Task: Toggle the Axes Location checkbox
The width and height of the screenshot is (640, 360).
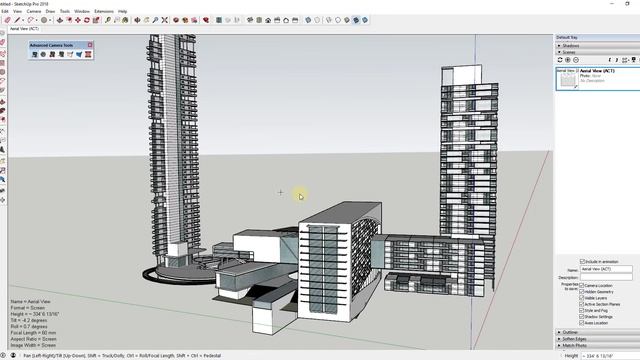Action: coord(582,323)
